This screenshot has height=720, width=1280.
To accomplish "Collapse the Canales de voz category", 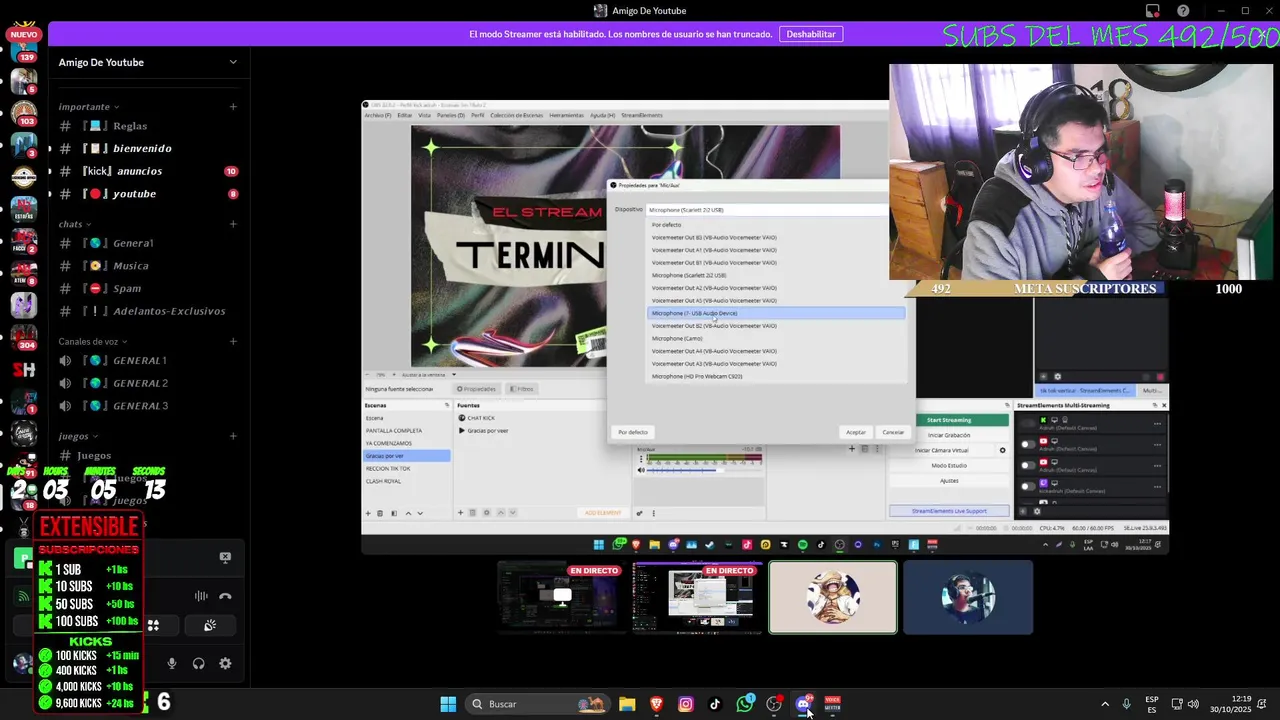I will [x=94, y=341].
